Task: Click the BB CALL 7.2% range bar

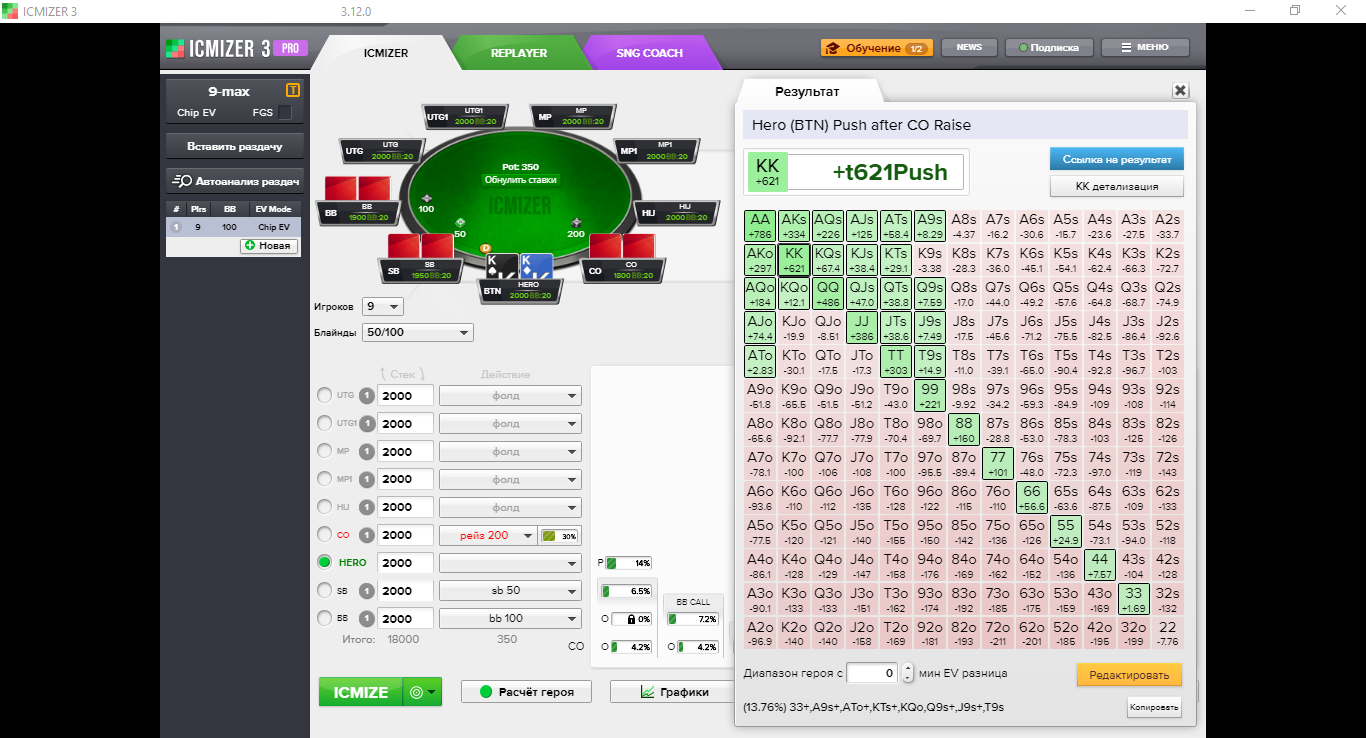Action: click(x=694, y=619)
